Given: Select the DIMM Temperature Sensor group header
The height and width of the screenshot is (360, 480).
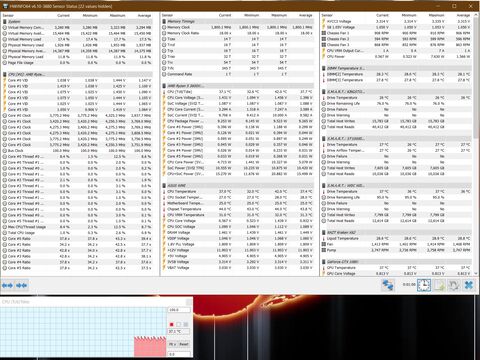Looking at the screenshot, I should [397, 68].
